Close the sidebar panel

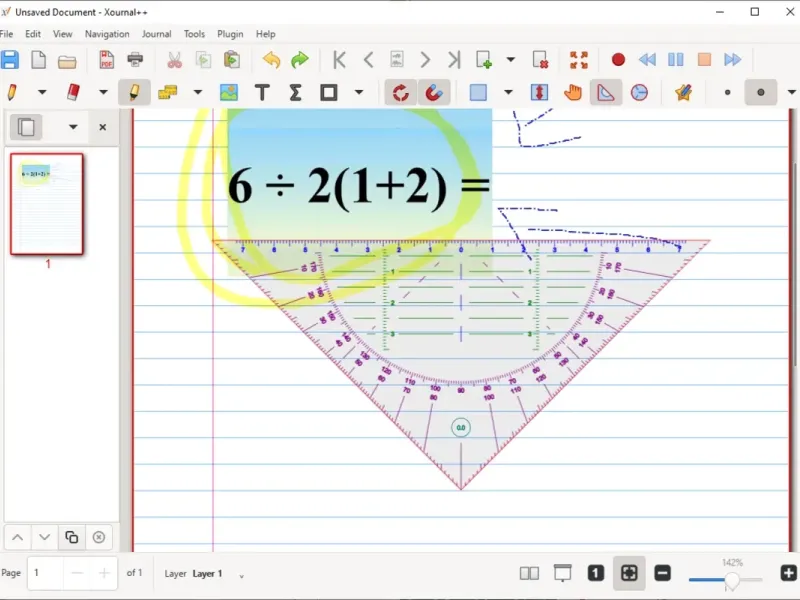tap(103, 127)
